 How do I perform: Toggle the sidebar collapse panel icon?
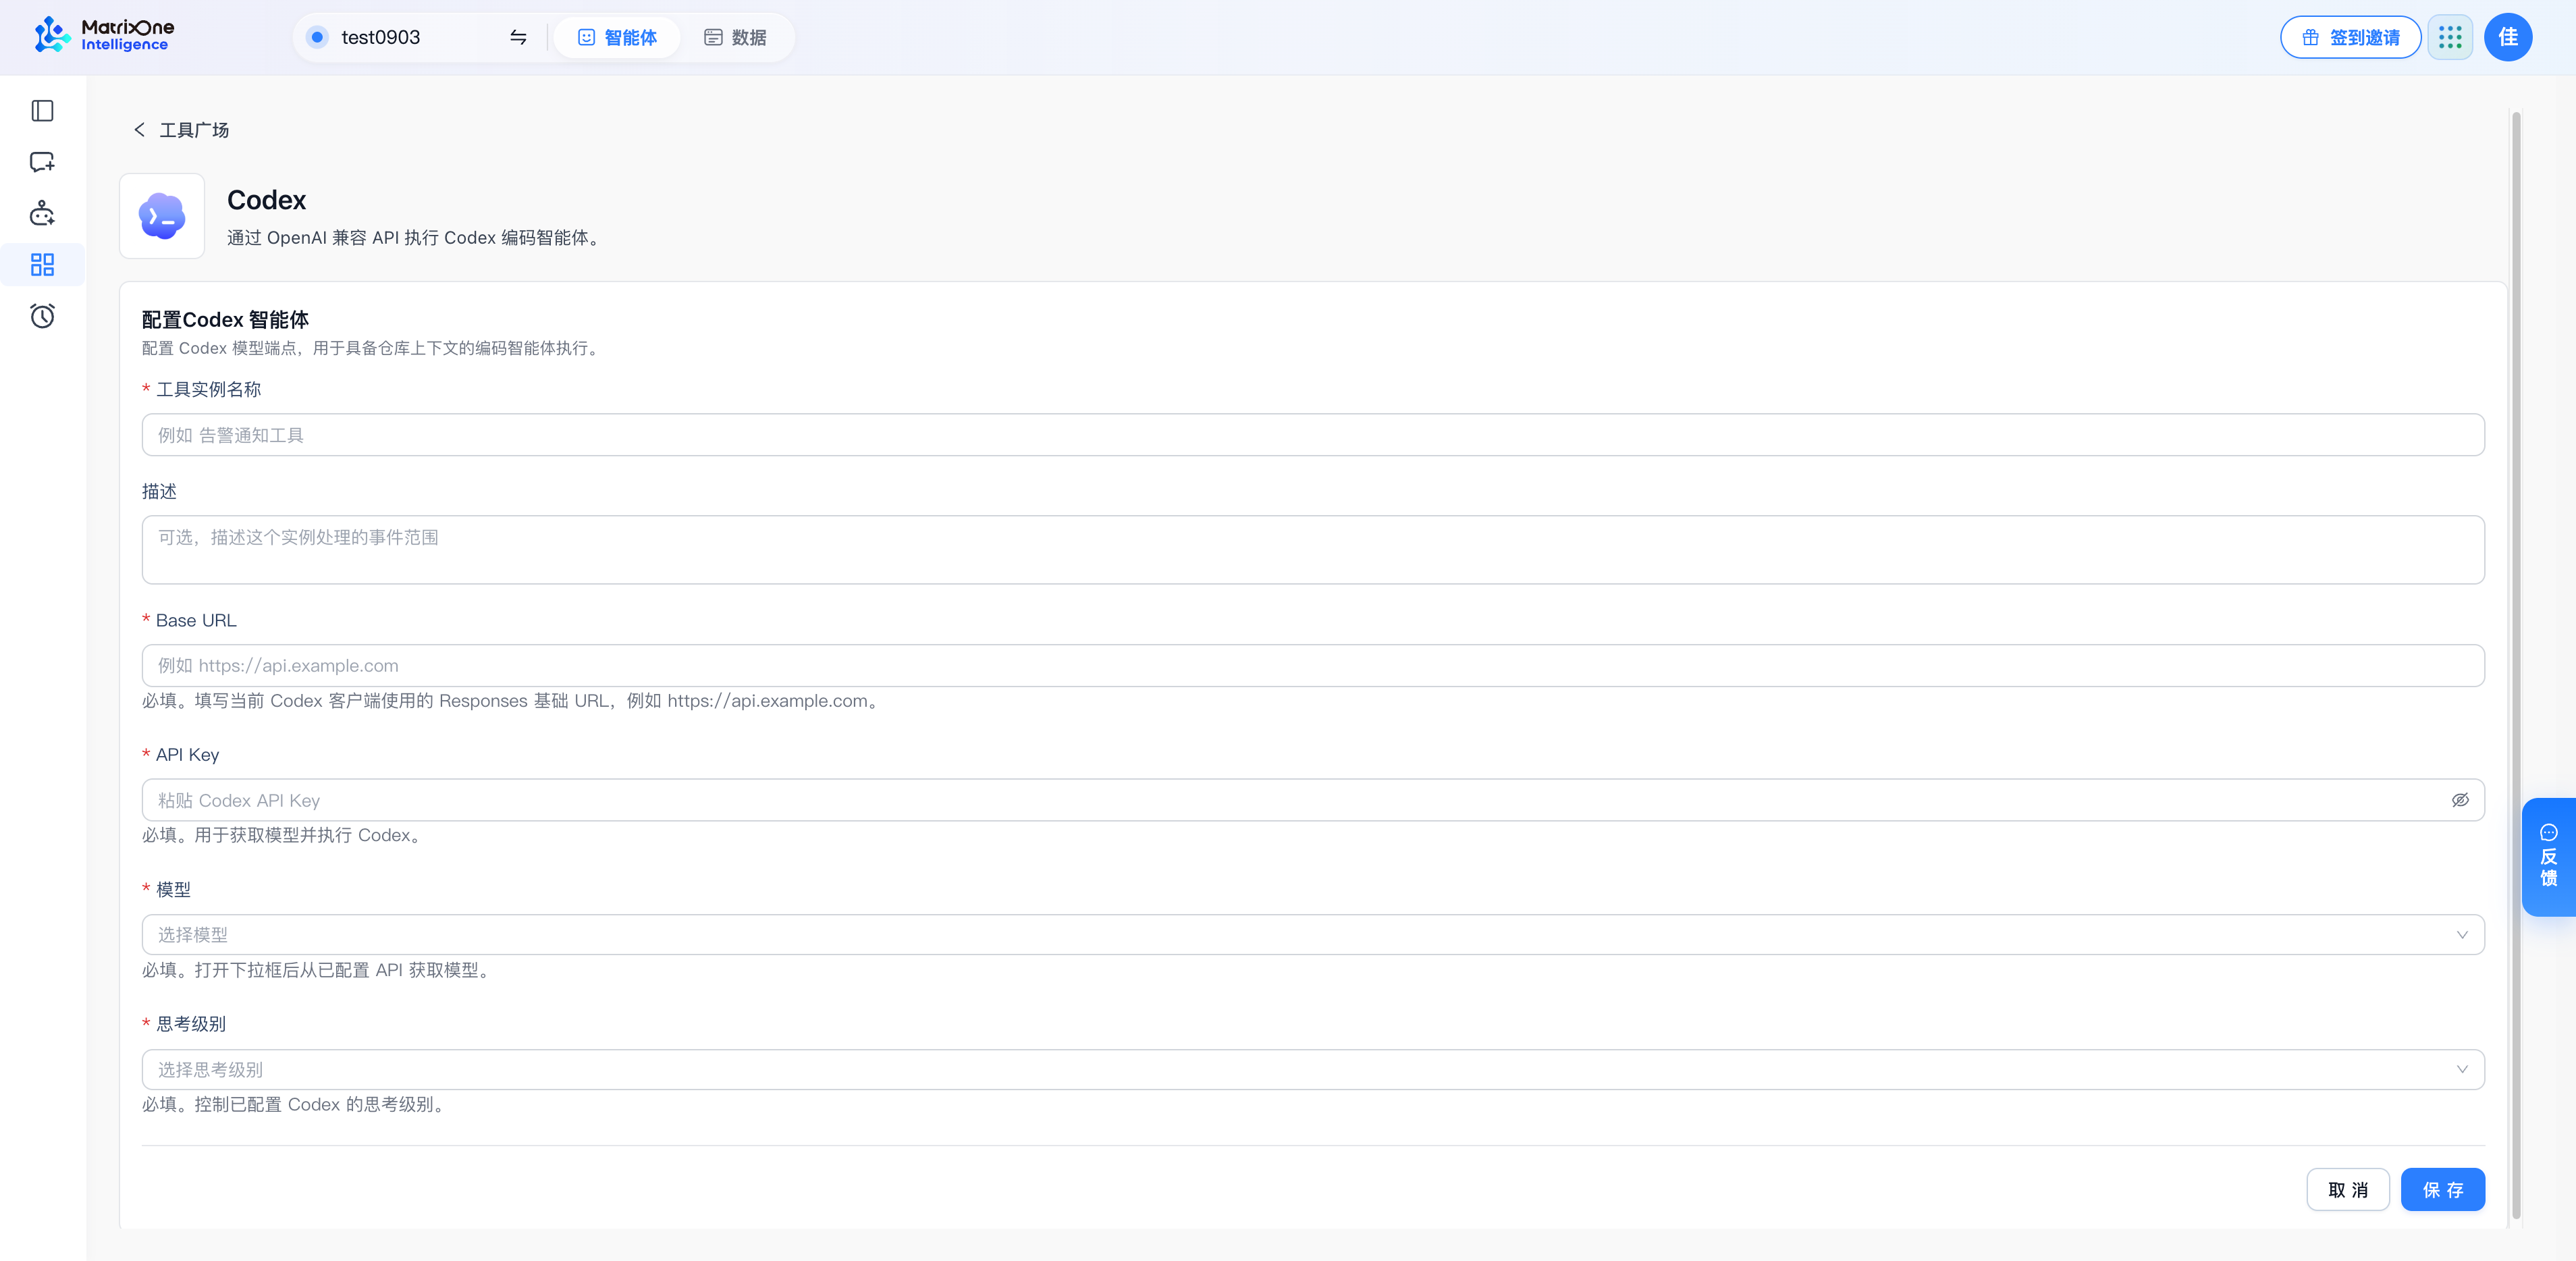(42, 111)
